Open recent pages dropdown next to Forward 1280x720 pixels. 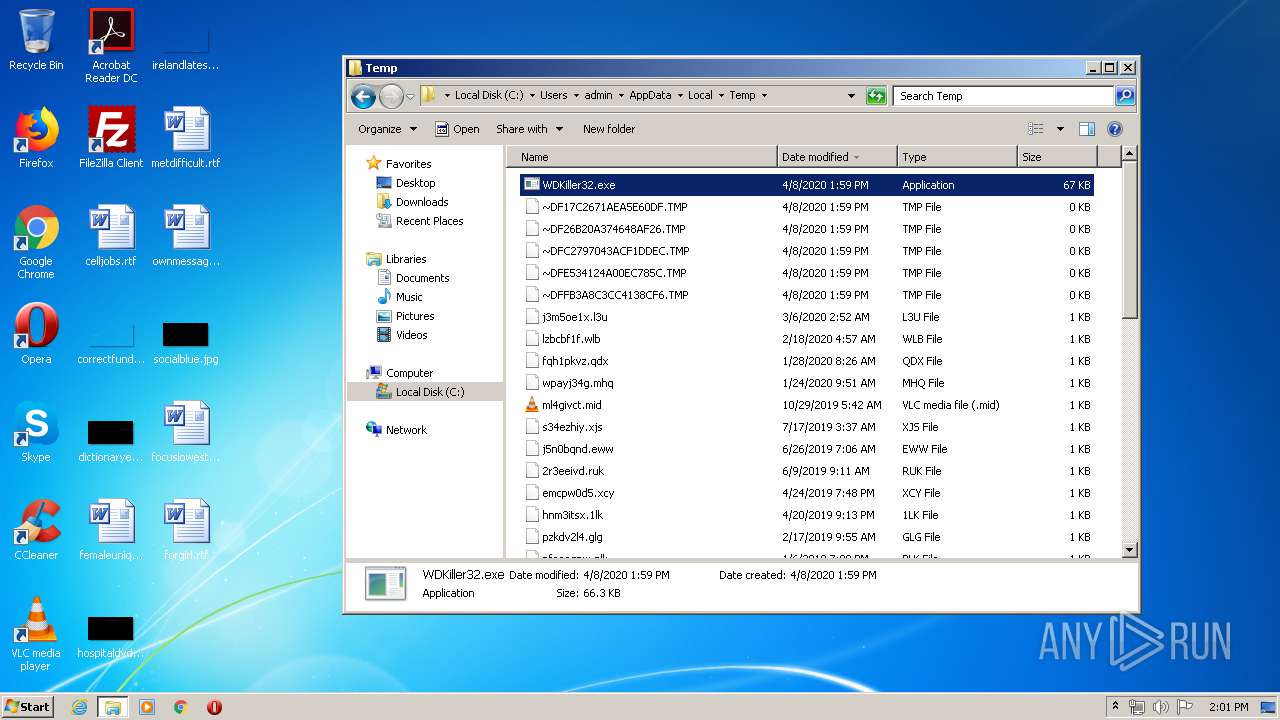point(410,97)
